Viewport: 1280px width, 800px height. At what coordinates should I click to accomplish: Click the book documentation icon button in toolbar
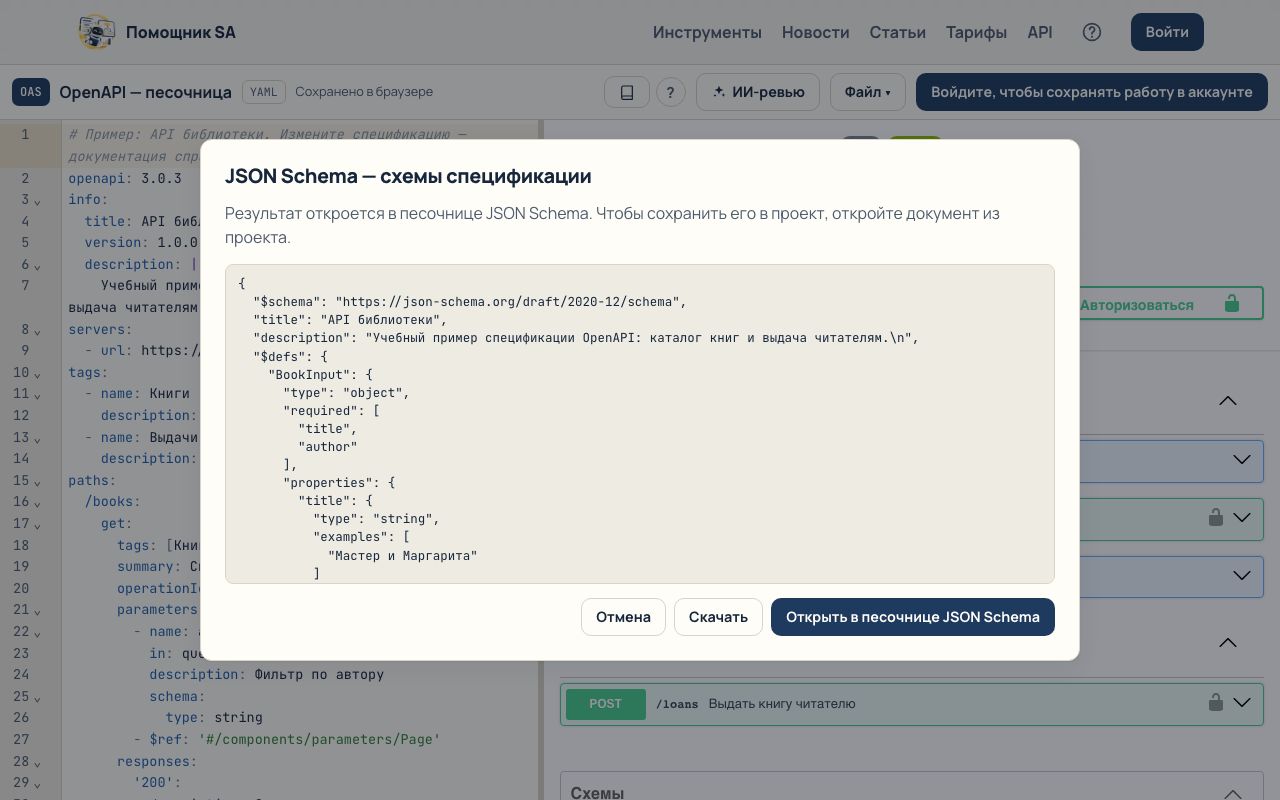[627, 92]
